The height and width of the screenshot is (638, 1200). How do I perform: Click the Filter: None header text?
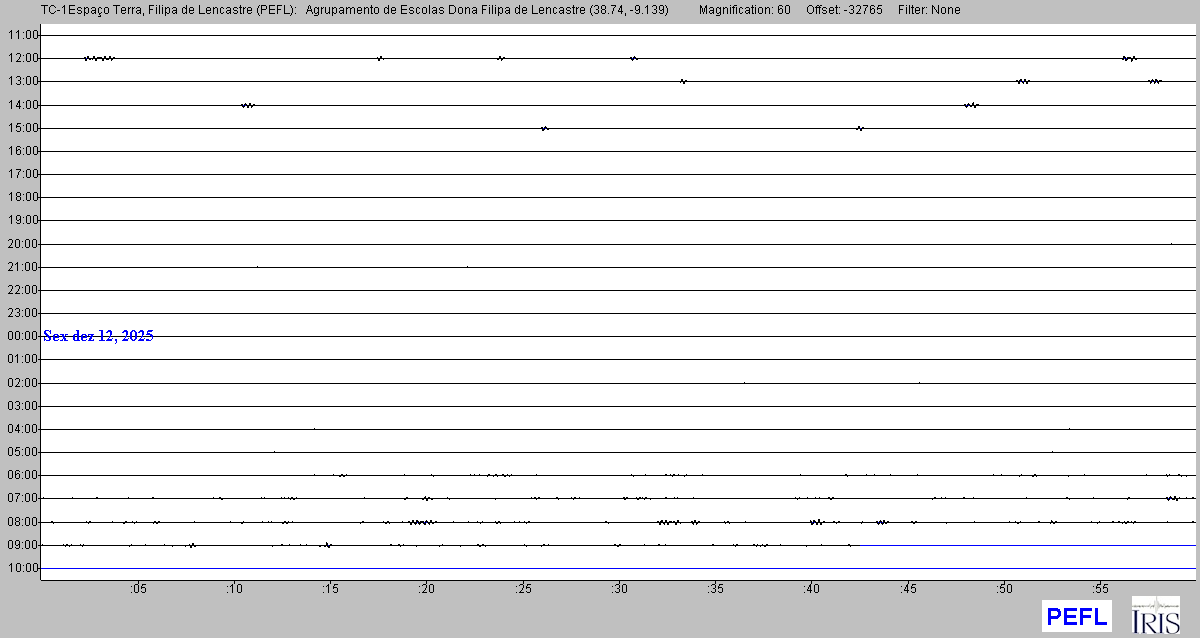929,10
